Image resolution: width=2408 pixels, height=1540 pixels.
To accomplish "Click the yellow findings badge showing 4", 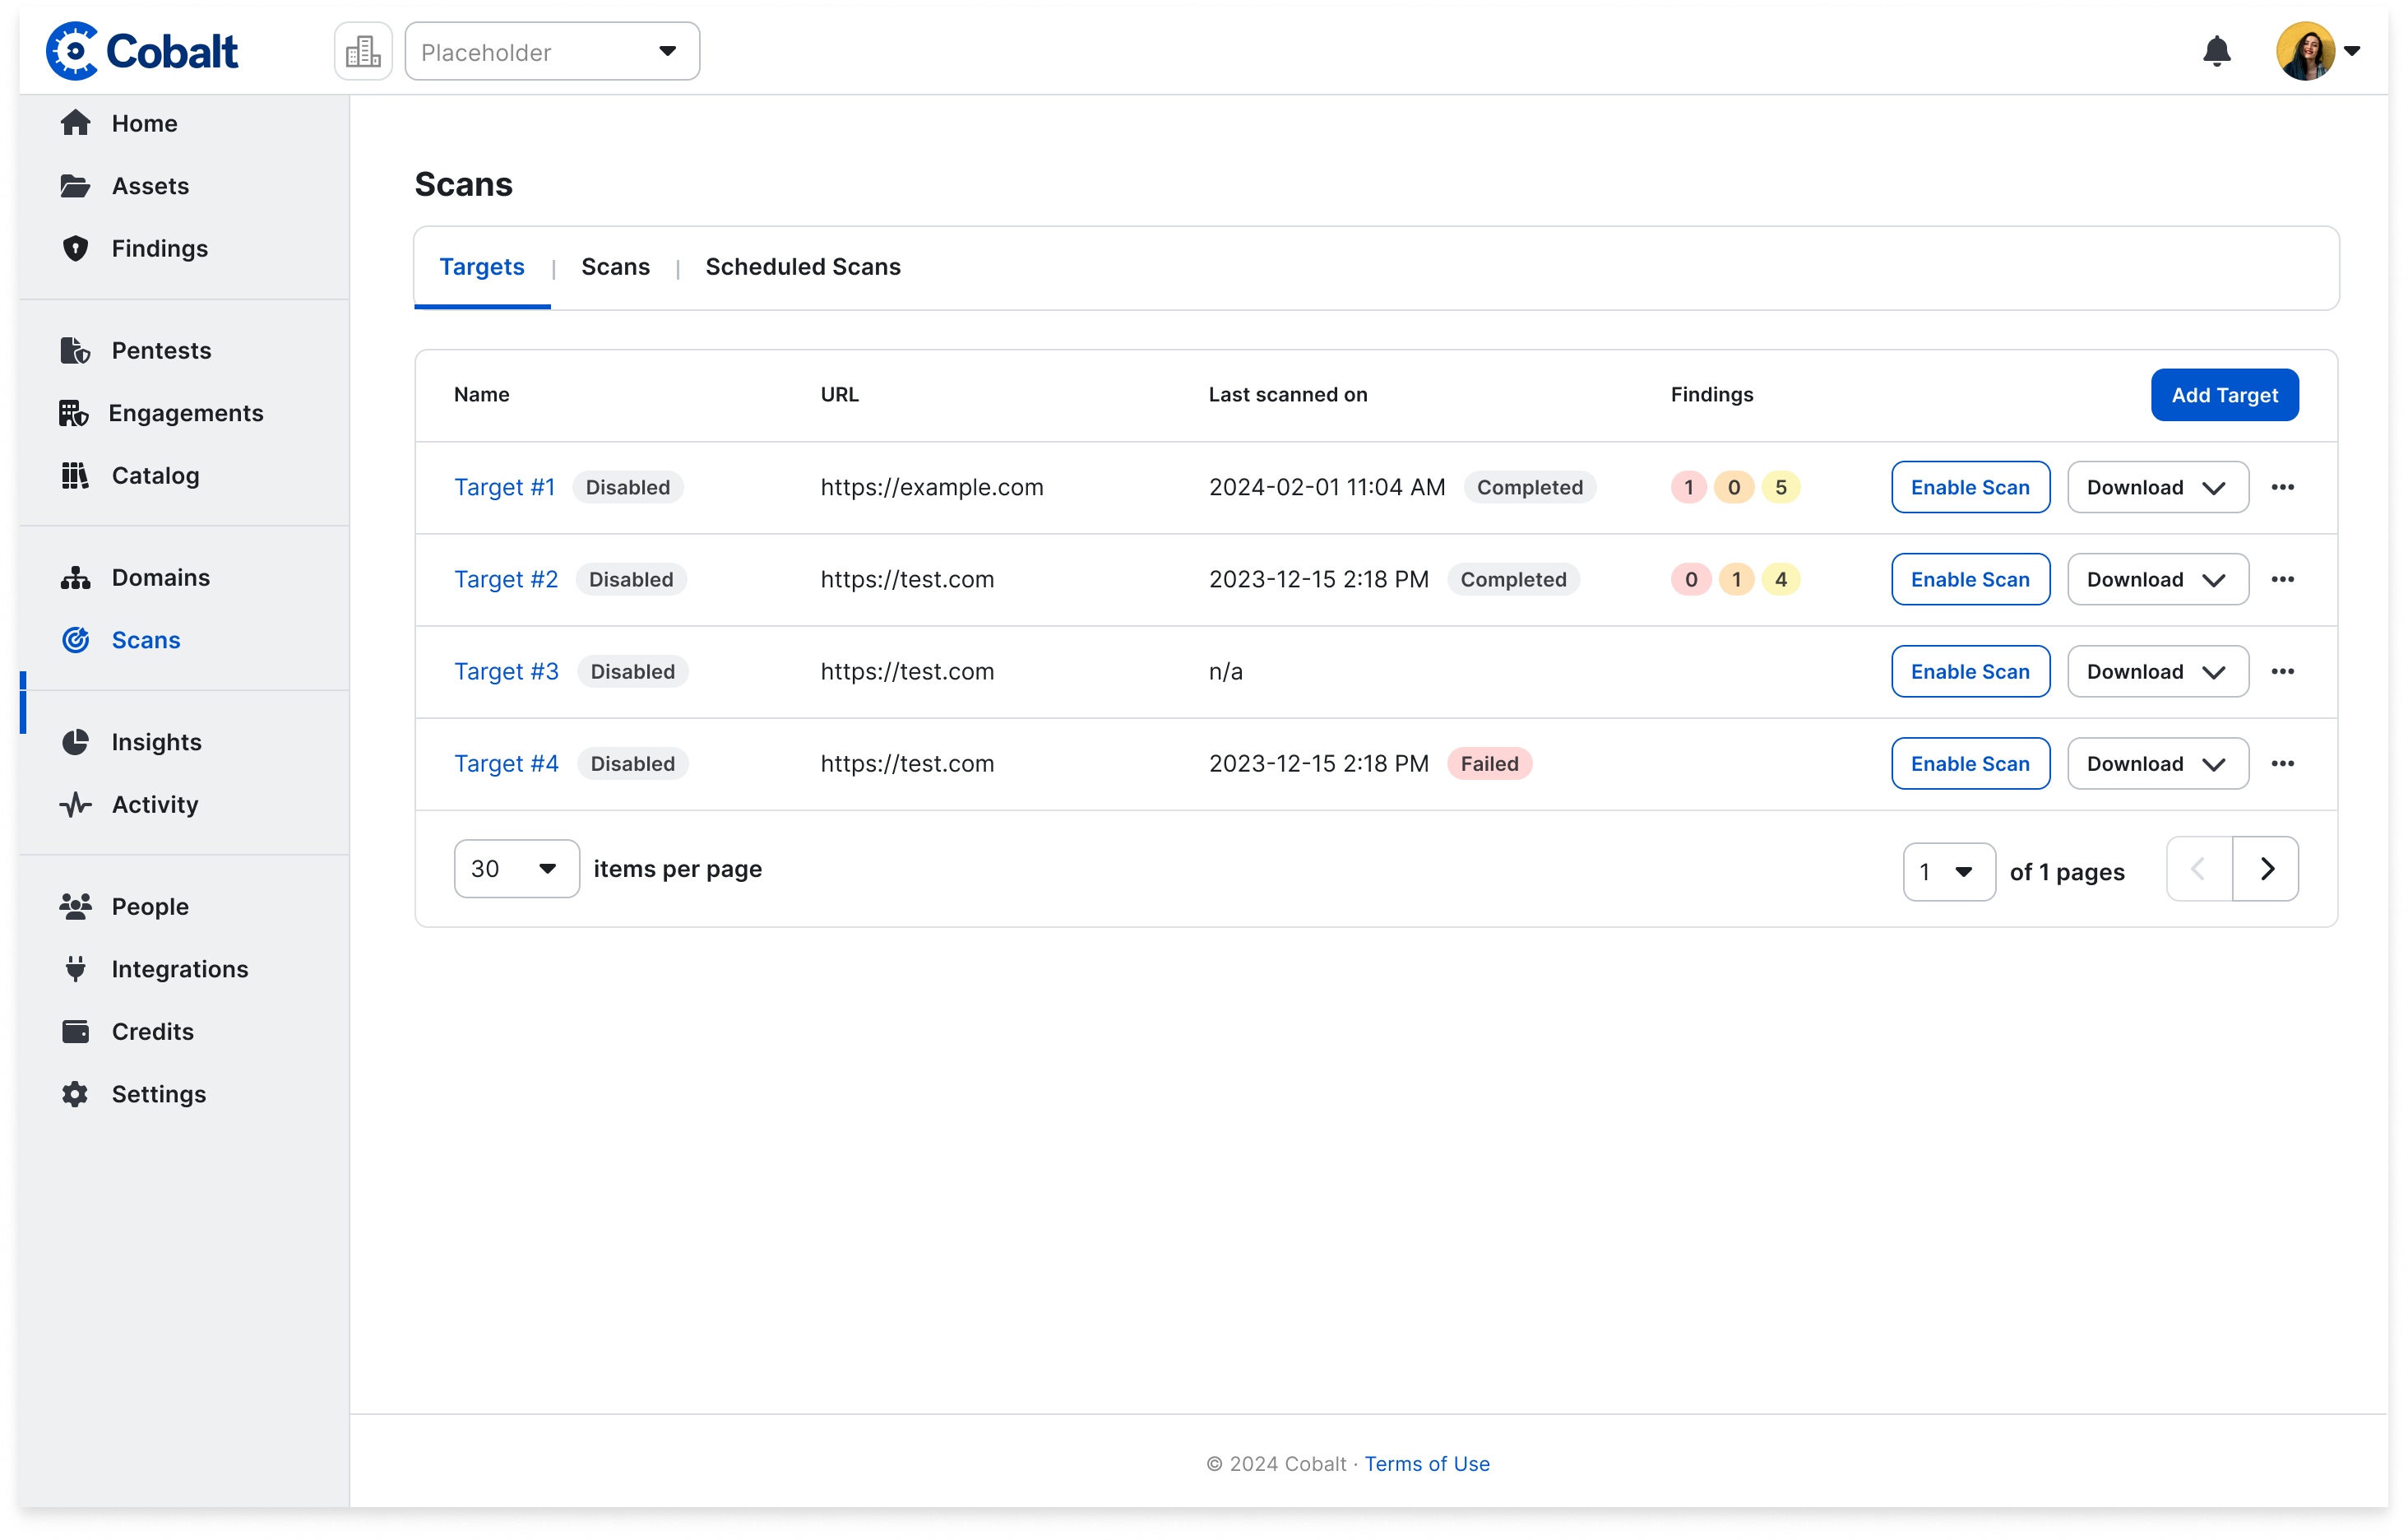I will point(1781,579).
